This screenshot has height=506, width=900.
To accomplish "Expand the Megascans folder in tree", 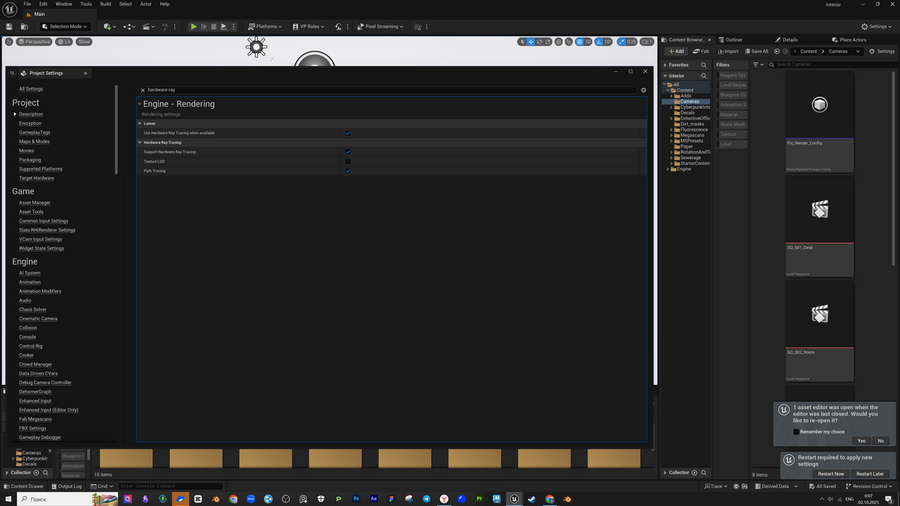I will [671, 135].
